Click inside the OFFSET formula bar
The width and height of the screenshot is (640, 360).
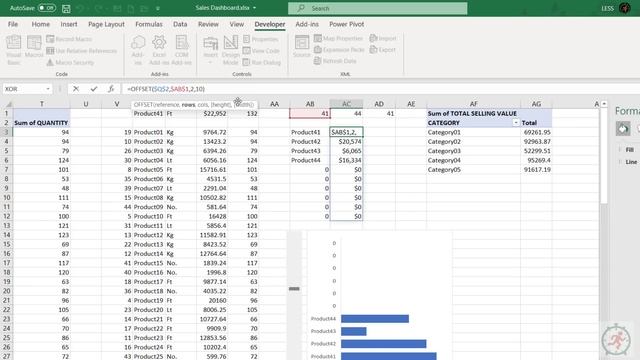380,89
